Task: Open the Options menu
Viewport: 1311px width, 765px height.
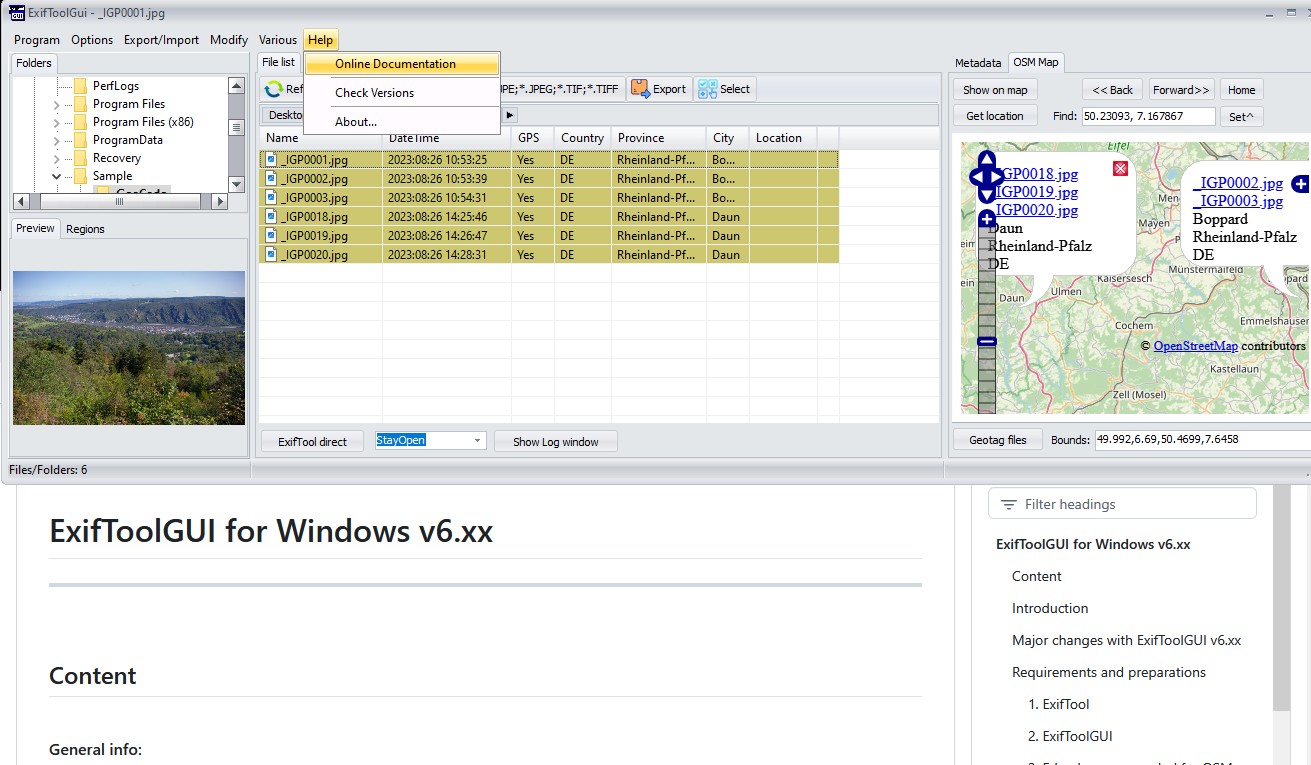Action: click(92, 40)
